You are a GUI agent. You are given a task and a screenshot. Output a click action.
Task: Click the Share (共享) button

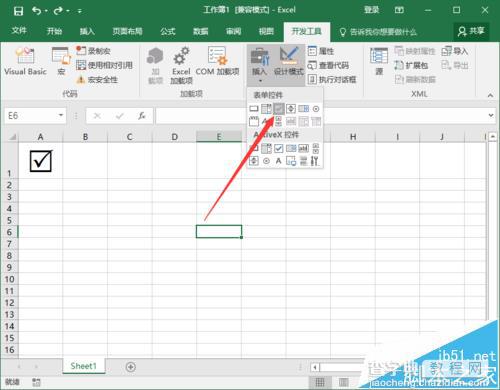tap(471, 31)
